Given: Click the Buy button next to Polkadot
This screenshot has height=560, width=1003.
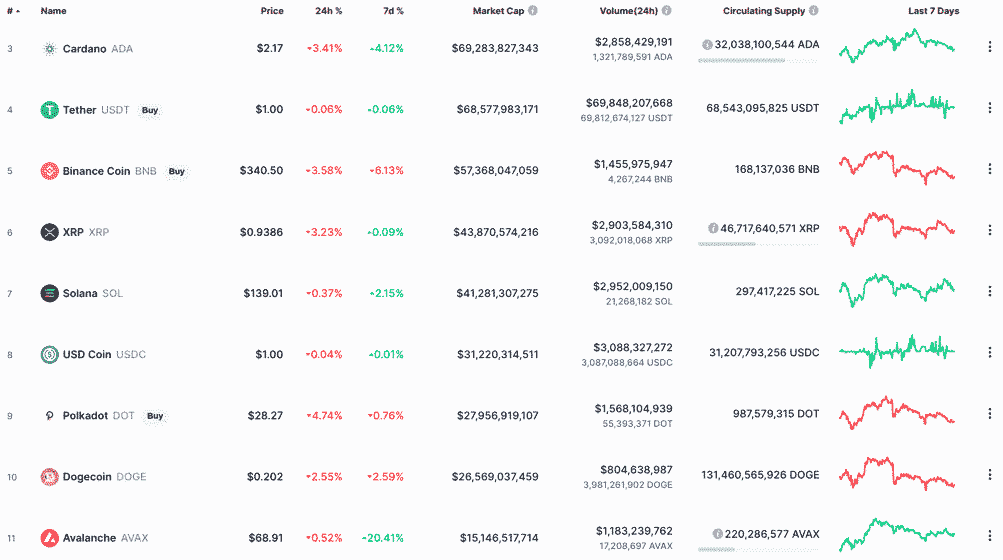Looking at the screenshot, I should pyautogui.click(x=155, y=415).
